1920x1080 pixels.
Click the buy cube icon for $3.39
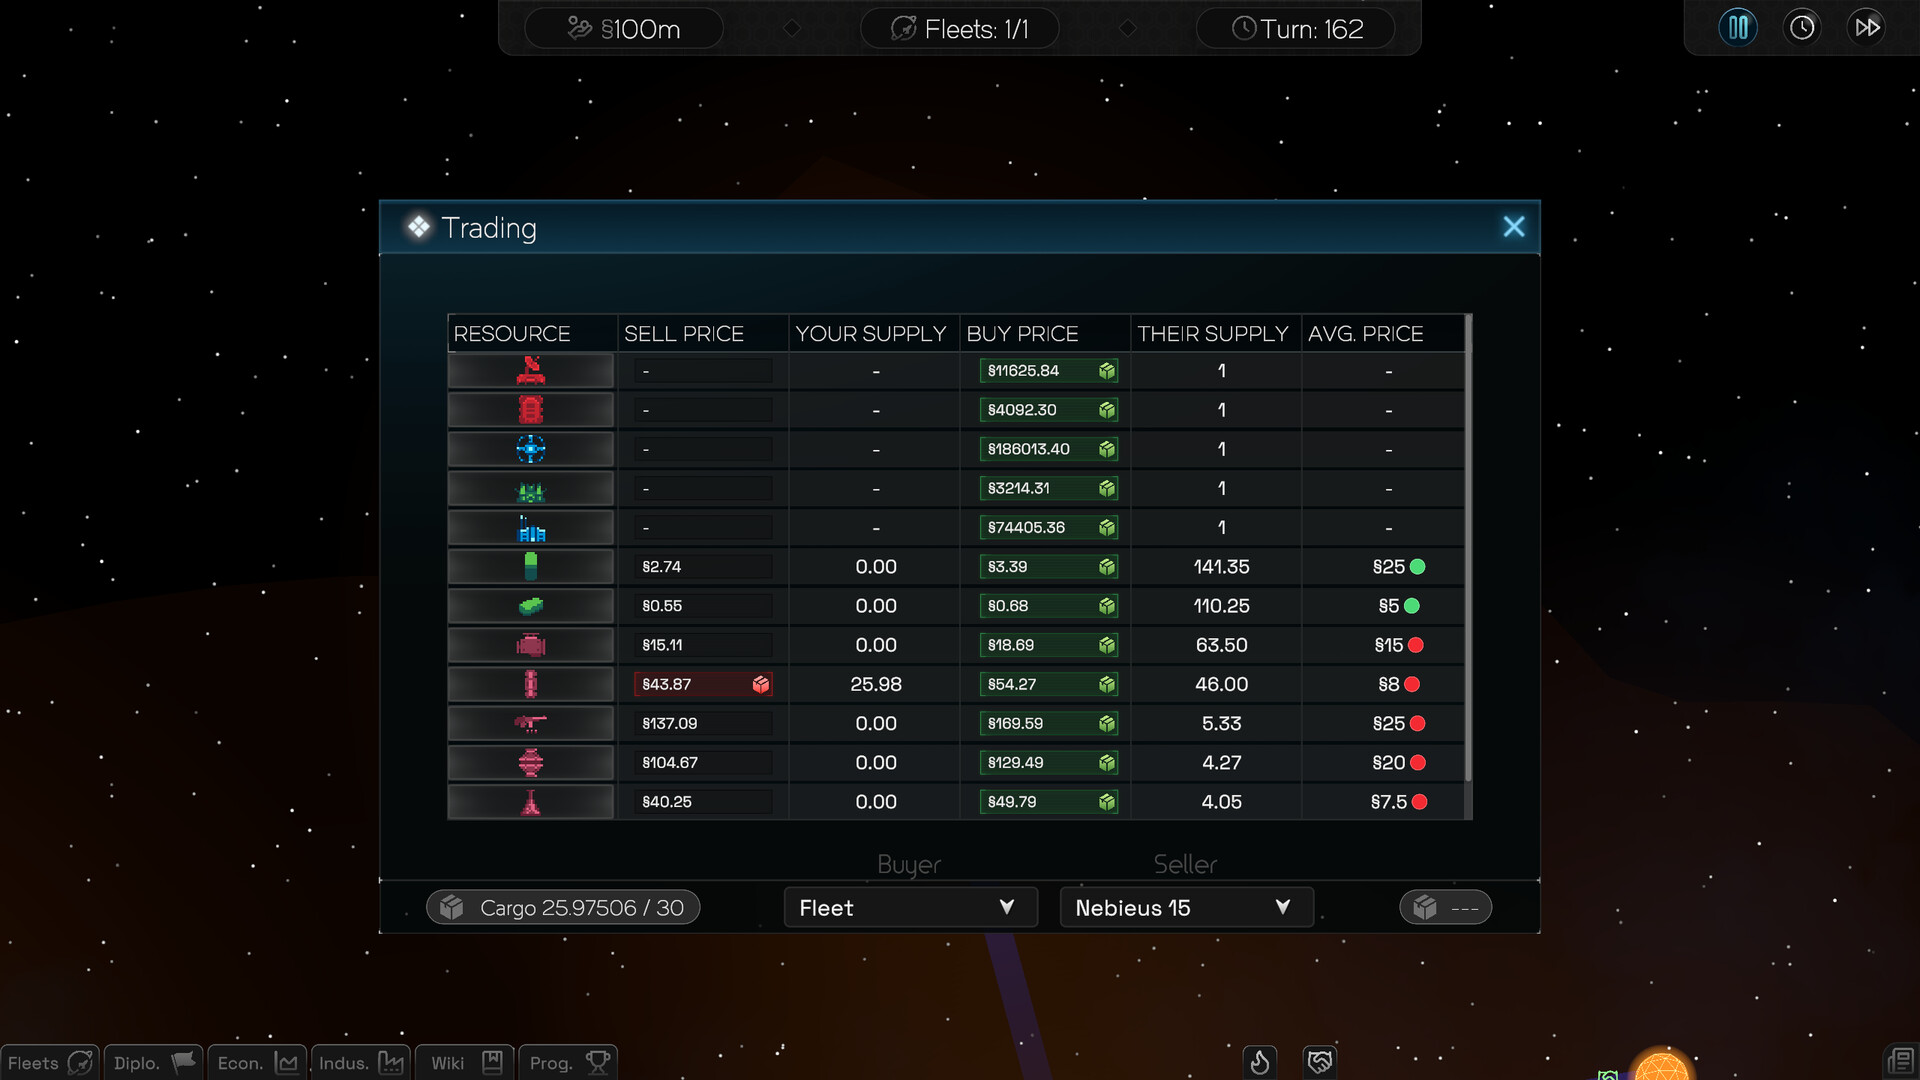1106,567
